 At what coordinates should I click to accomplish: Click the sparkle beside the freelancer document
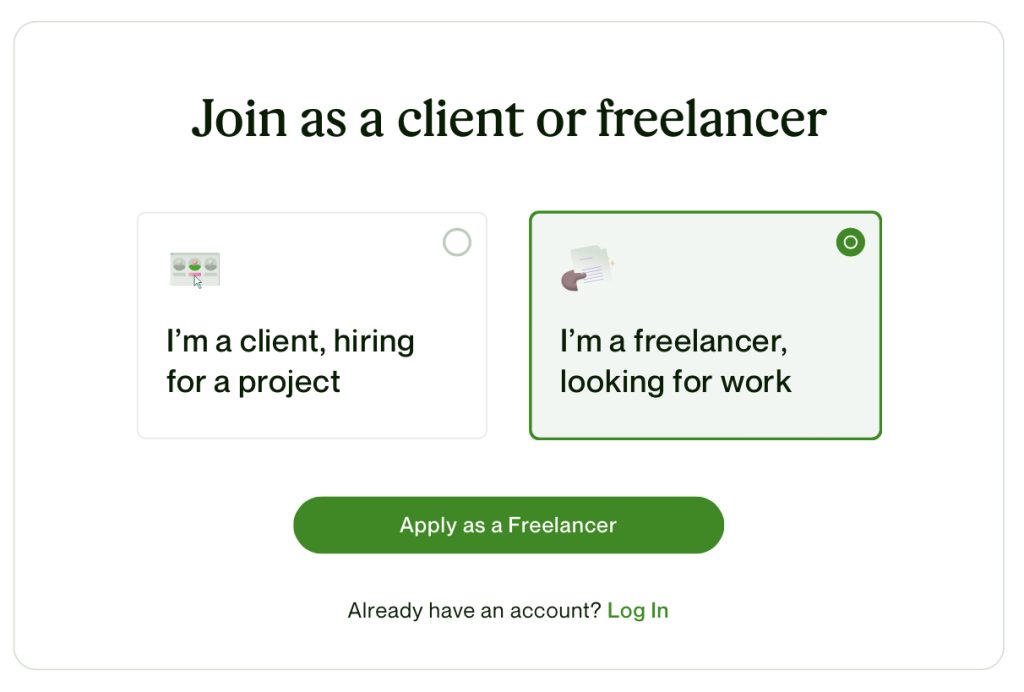coord(611,263)
